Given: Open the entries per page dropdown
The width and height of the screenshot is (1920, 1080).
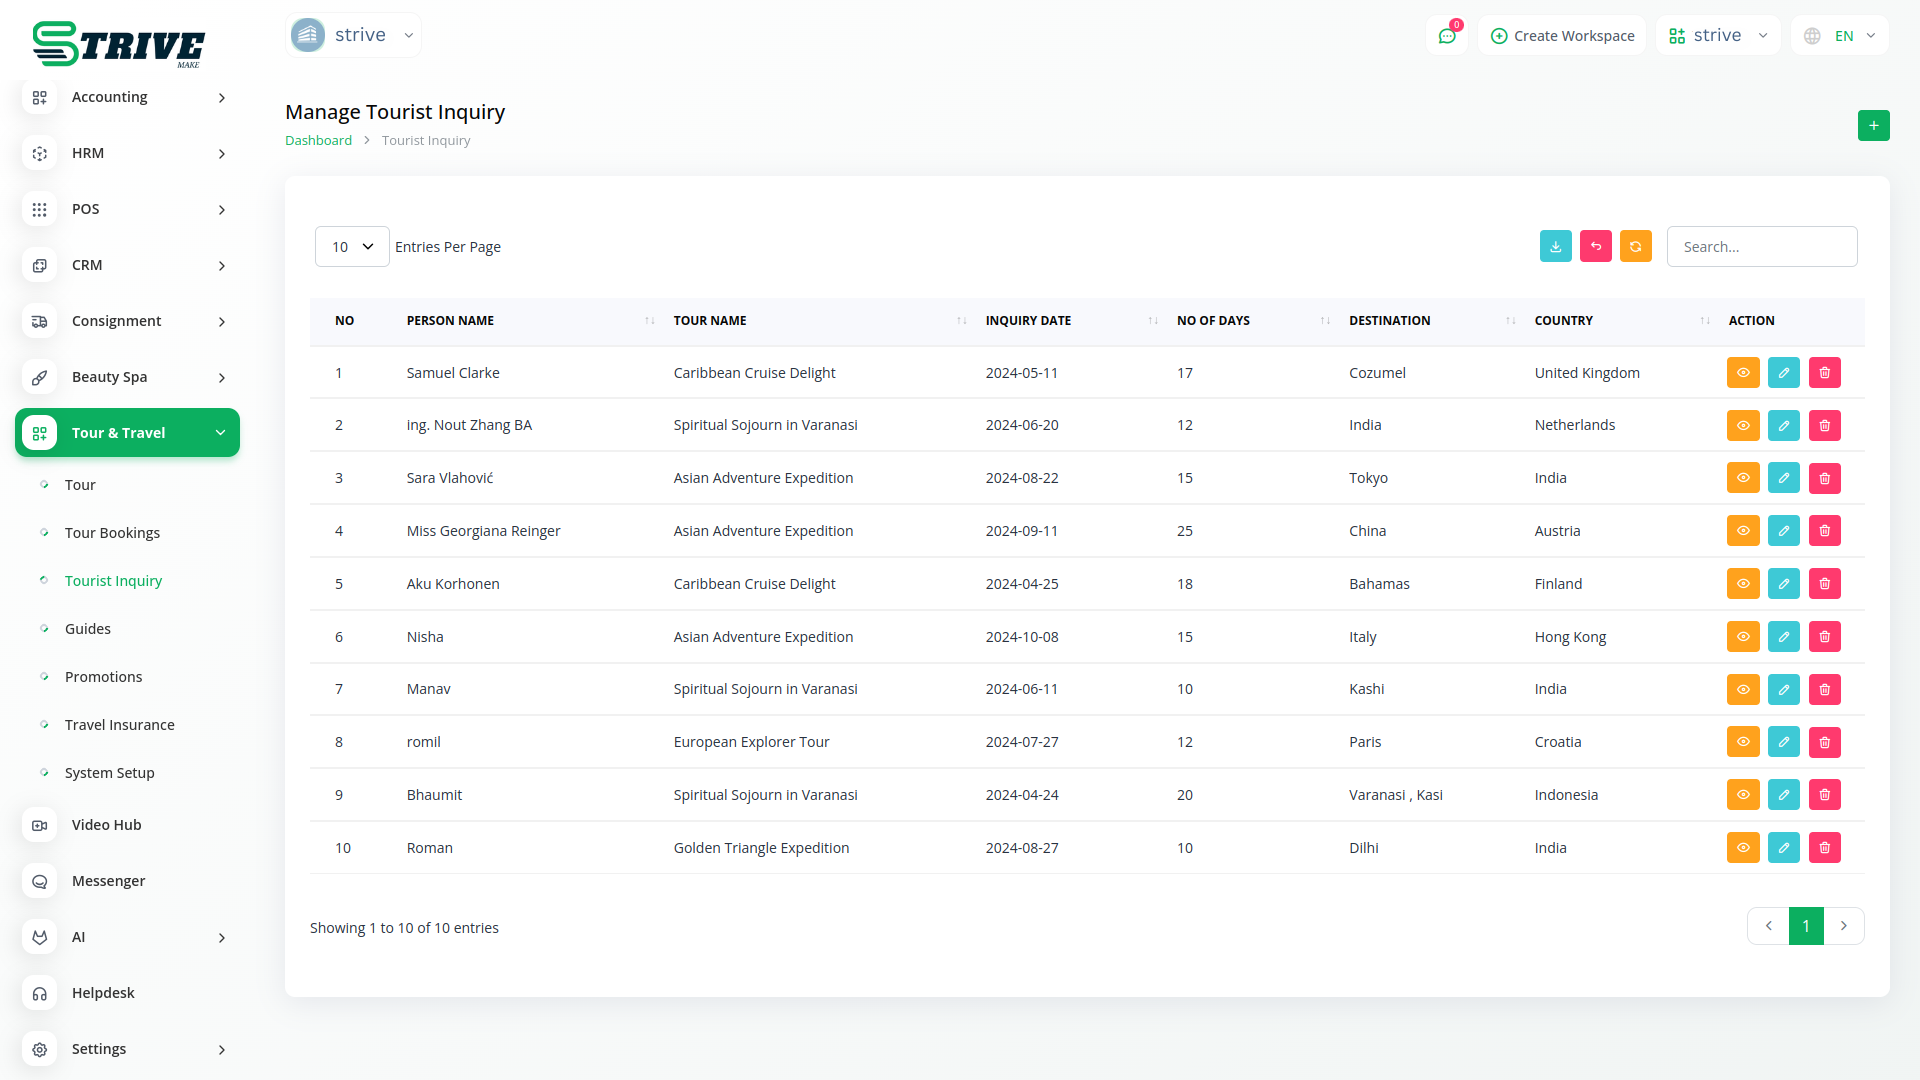Looking at the screenshot, I should pyautogui.click(x=352, y=247).
